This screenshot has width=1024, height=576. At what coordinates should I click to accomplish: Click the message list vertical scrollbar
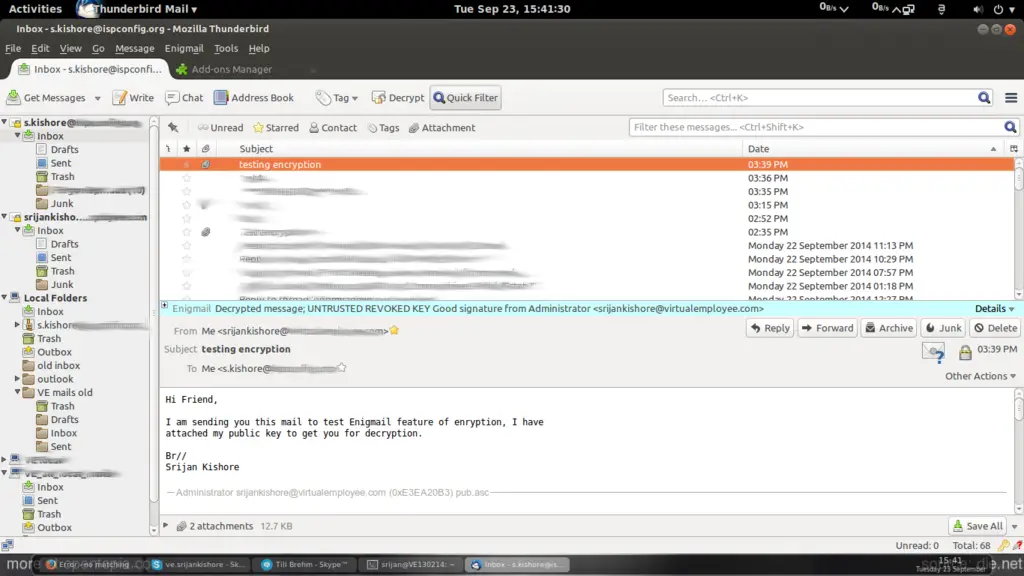(1018, 228)
